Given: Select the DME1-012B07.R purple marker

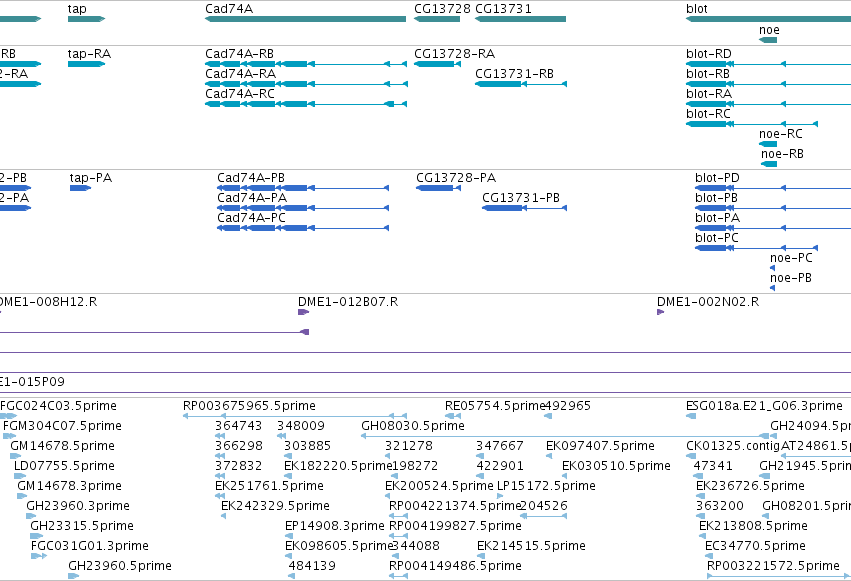Looking at the screenshot, I should pyautogui.click(x=303, y=312).
